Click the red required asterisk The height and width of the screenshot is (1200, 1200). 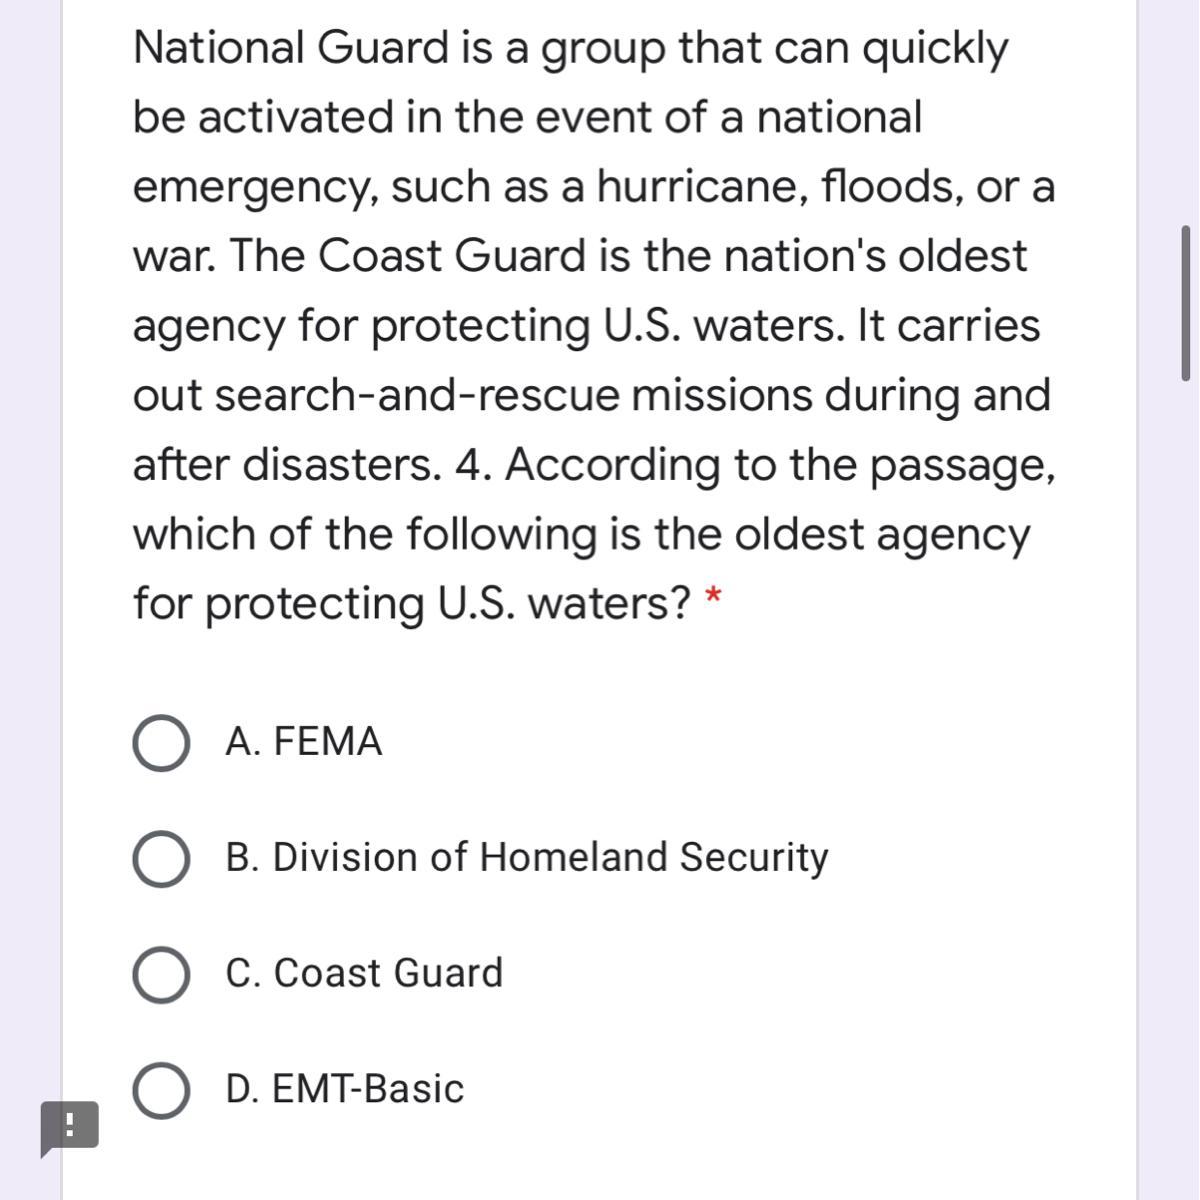click(713, 598)
